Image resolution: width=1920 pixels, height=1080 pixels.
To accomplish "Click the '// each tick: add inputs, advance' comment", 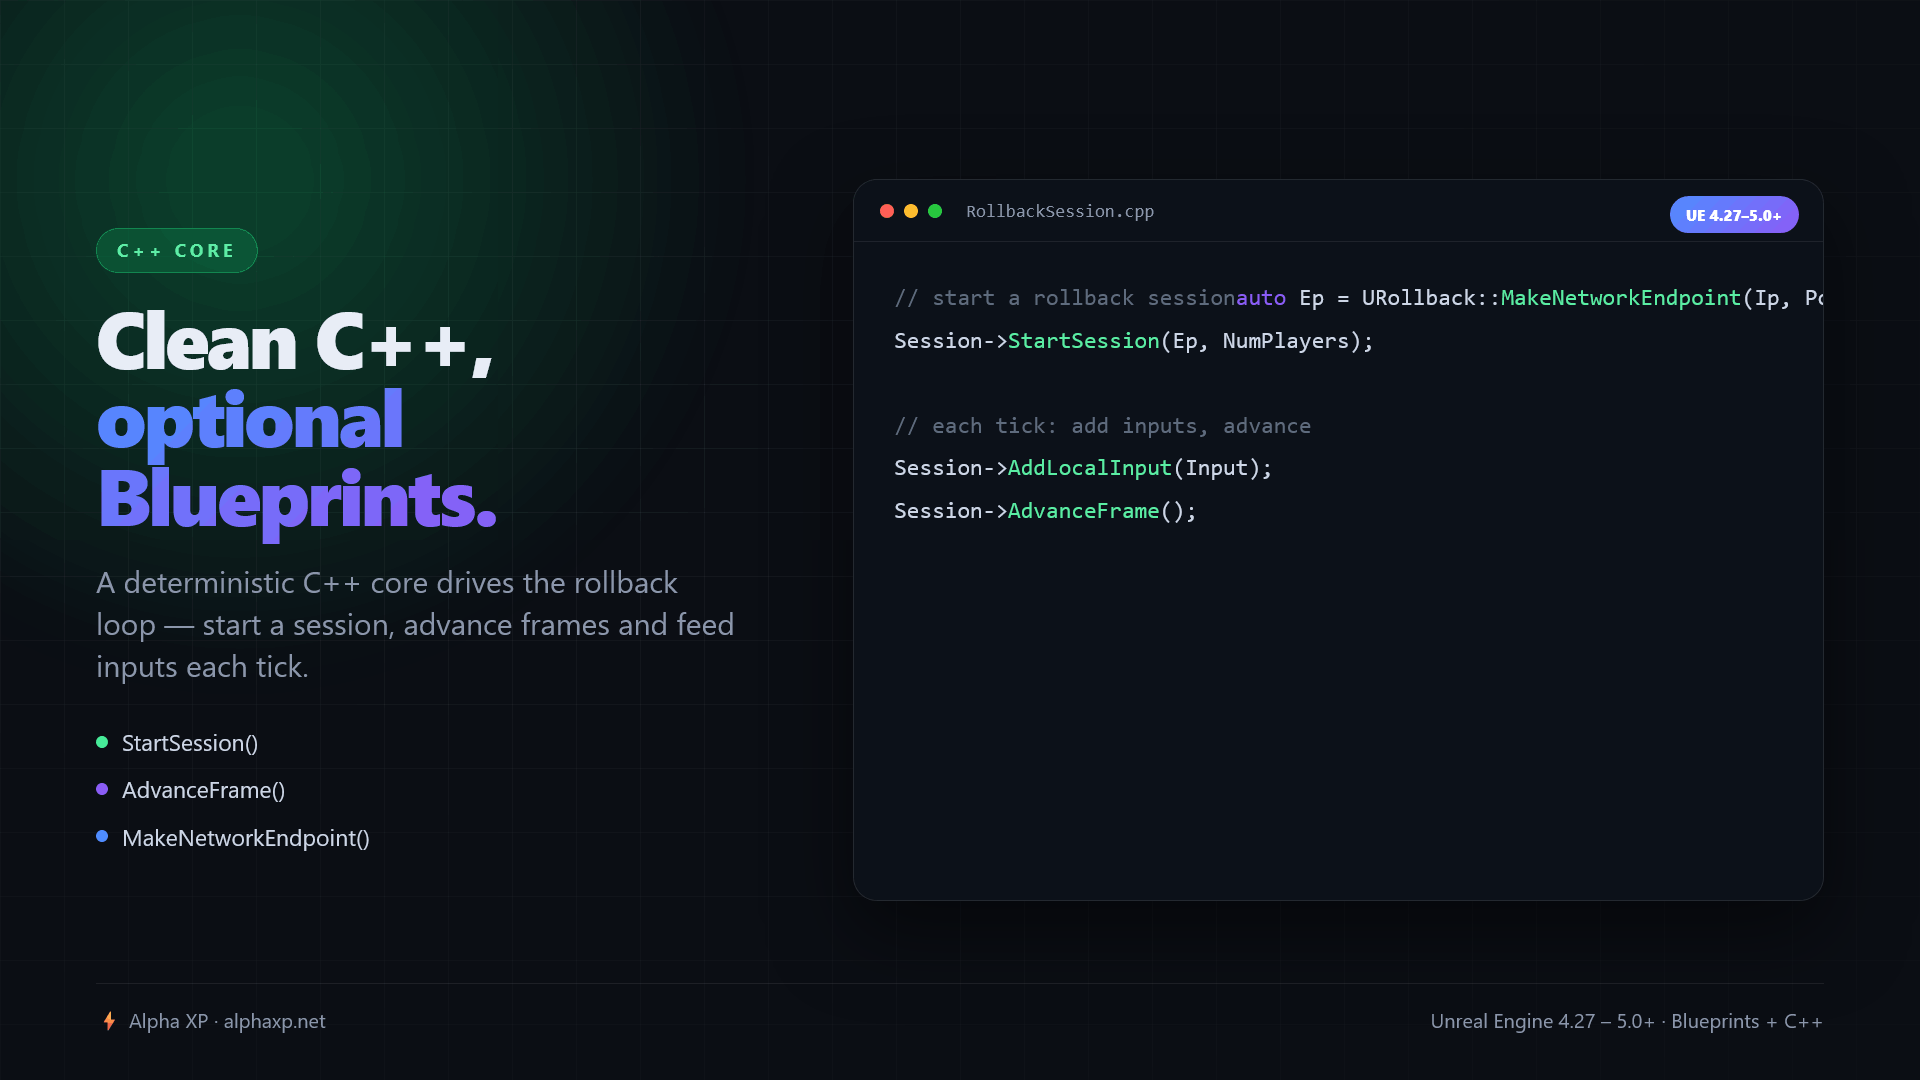I will [1102, 426].
